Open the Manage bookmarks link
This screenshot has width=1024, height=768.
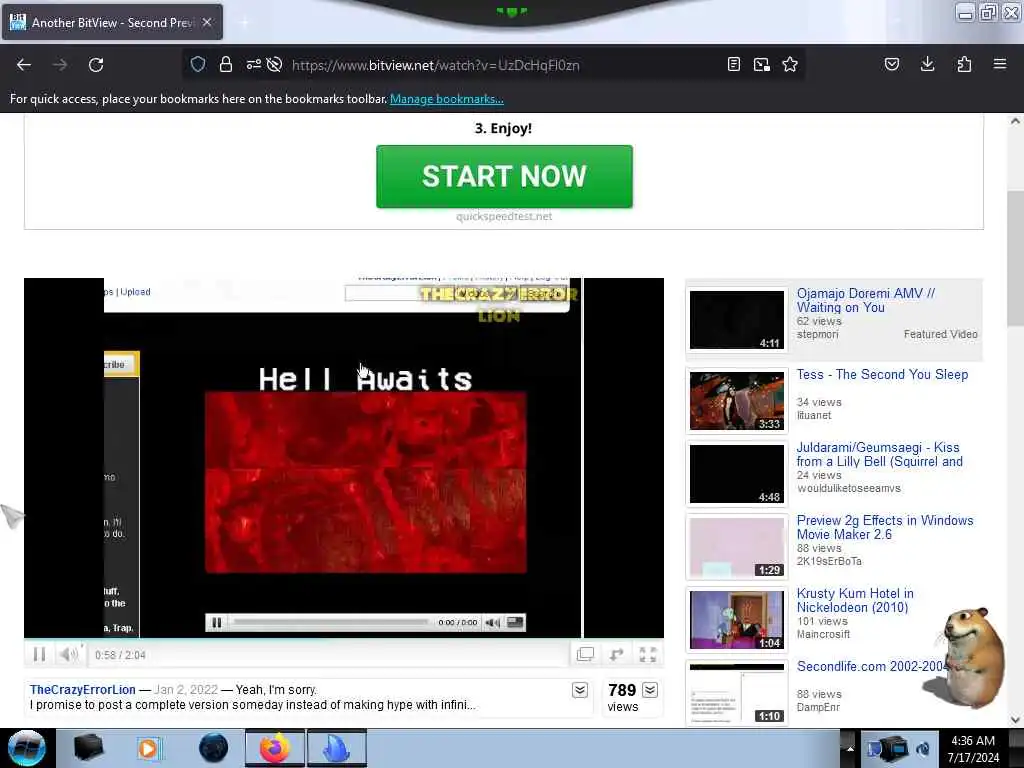(x=447, y=99)
